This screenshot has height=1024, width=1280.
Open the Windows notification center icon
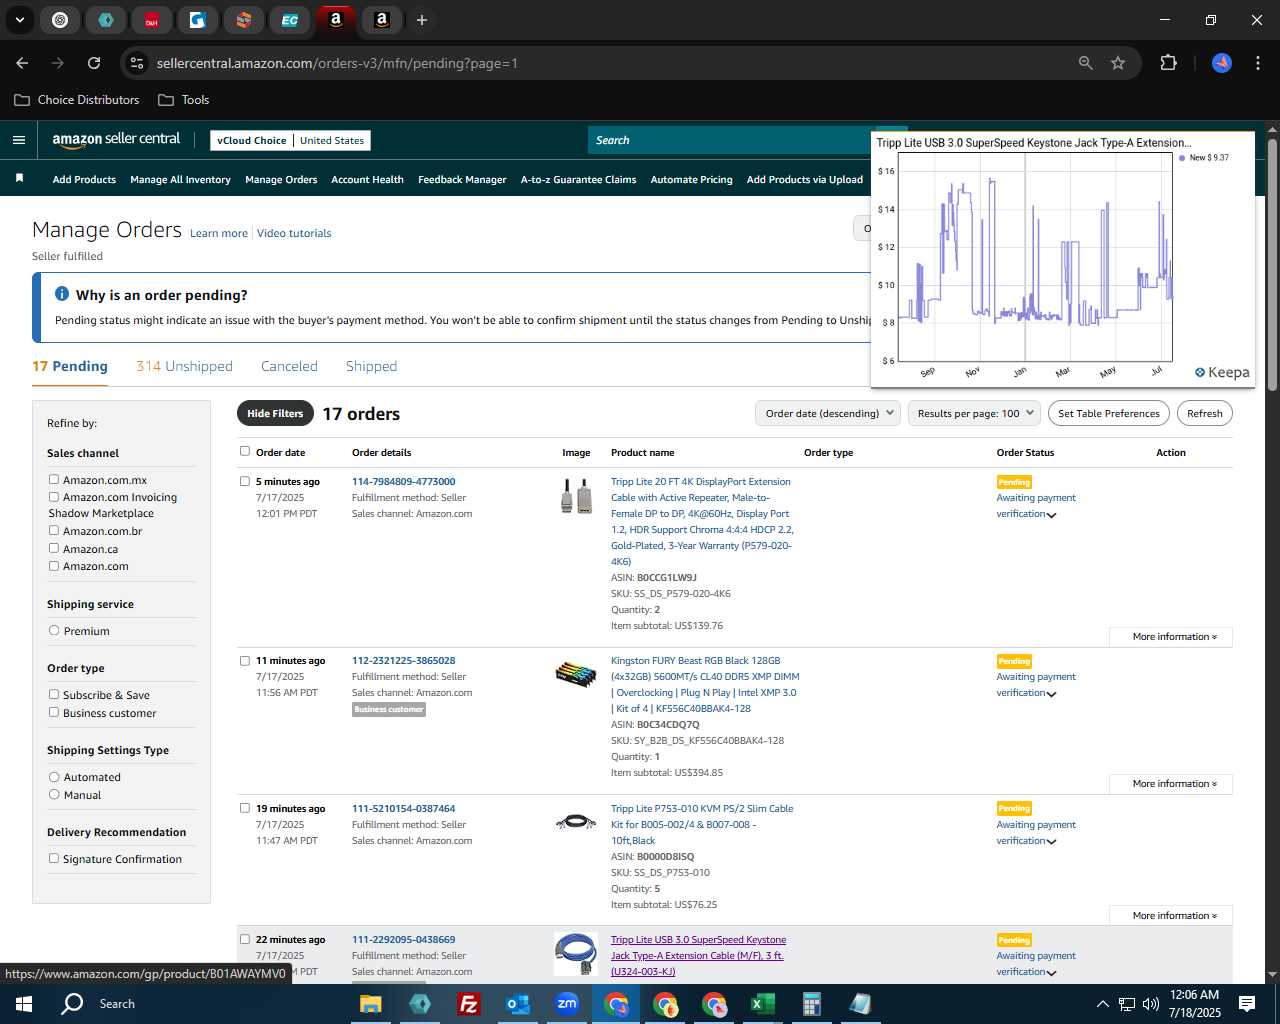[x=1247, y=1004]
